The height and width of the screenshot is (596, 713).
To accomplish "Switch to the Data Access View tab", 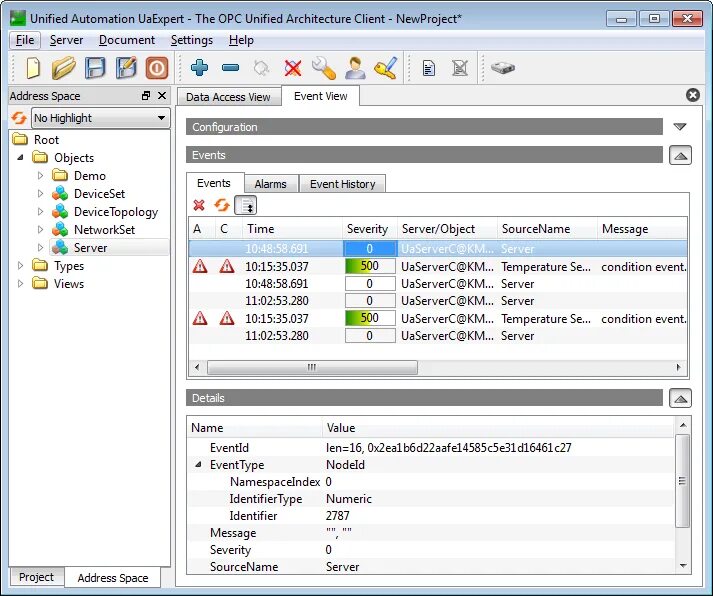I will [x=228, y=97].
